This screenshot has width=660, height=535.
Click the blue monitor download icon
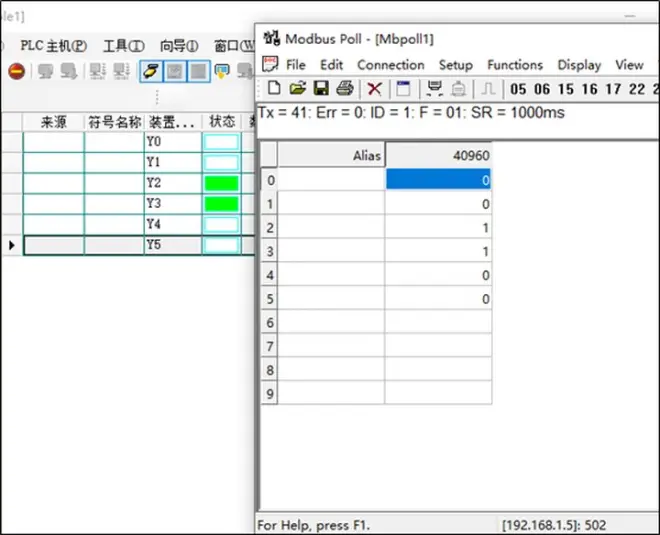pyautogui.click(x=222, y=71)
